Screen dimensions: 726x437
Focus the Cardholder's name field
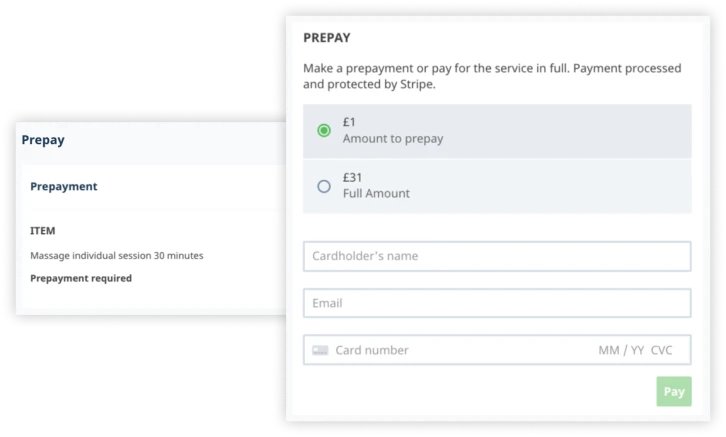point(497,256)
